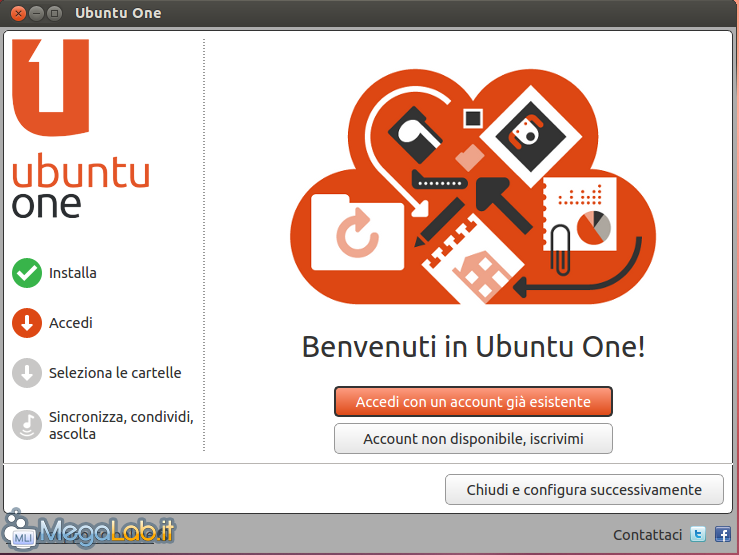The height and width of the screenshot is (555, 739).
Task: Open the Contattaci link
Action: [648, 535]
